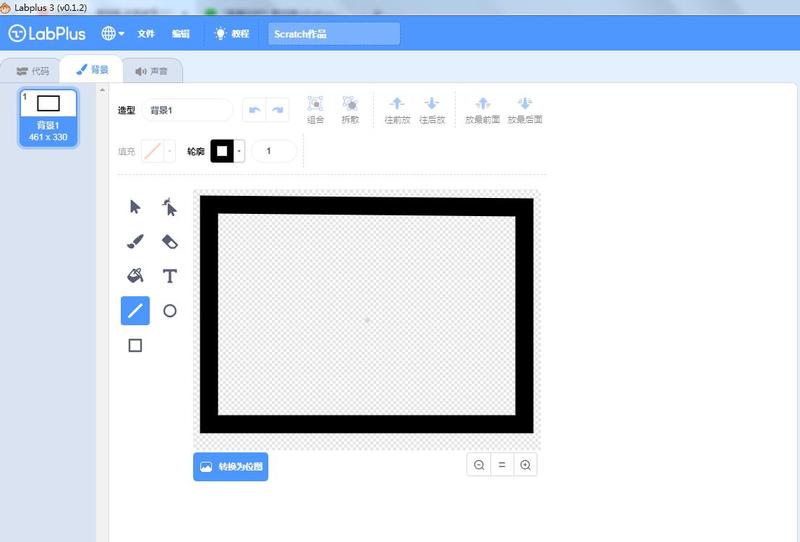Switch to the 声音 tab

[152, 71]
